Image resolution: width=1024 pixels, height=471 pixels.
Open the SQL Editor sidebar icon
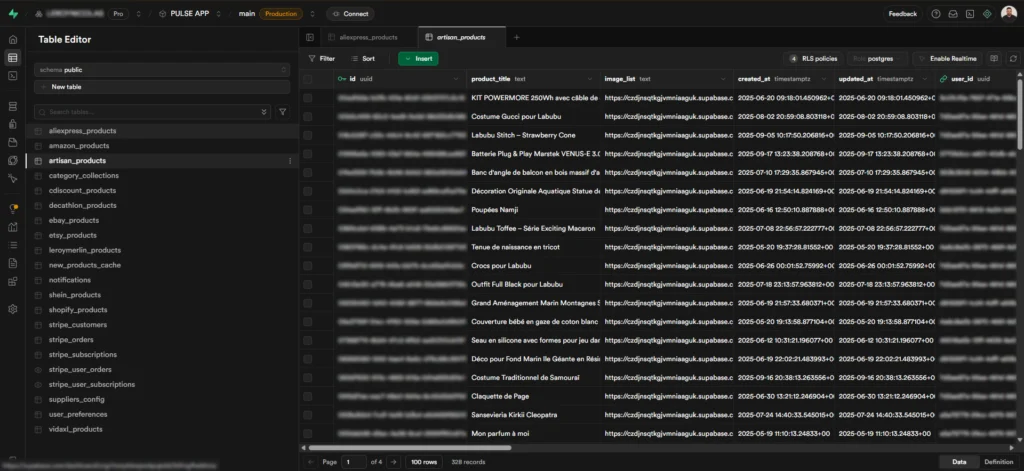(x=12, y=76)
